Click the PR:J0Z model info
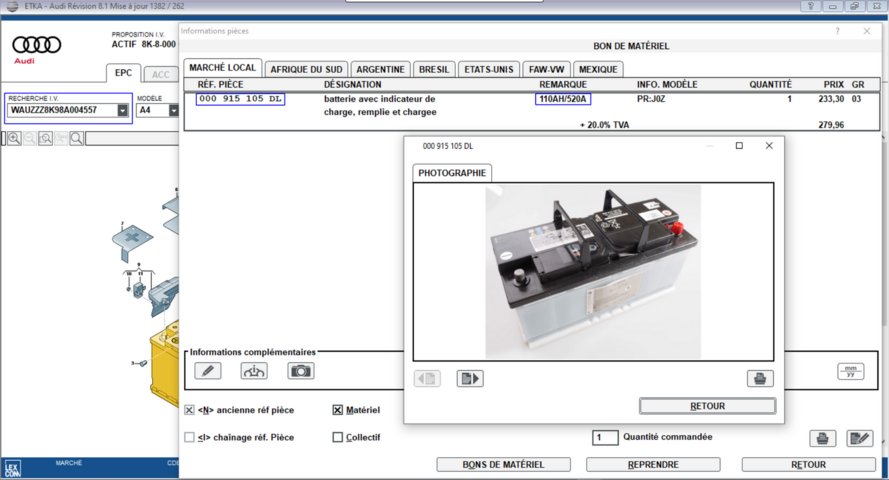The height and width of the screenshot is (480, 889). point(651,99)
